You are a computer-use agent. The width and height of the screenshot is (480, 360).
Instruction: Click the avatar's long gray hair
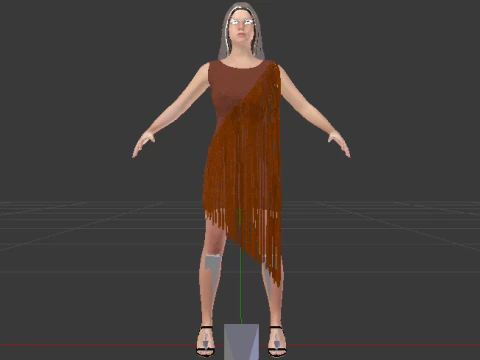coord(241,31)
